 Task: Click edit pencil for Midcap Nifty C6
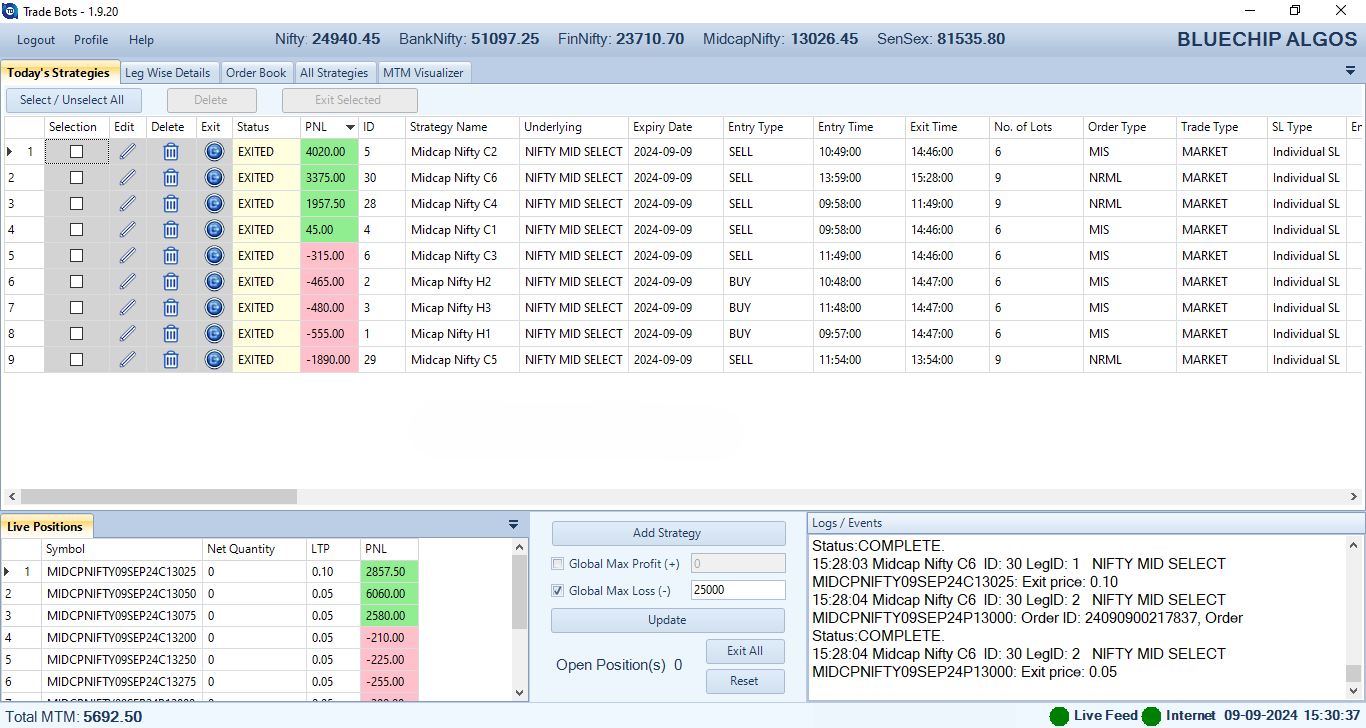point(127,177)
